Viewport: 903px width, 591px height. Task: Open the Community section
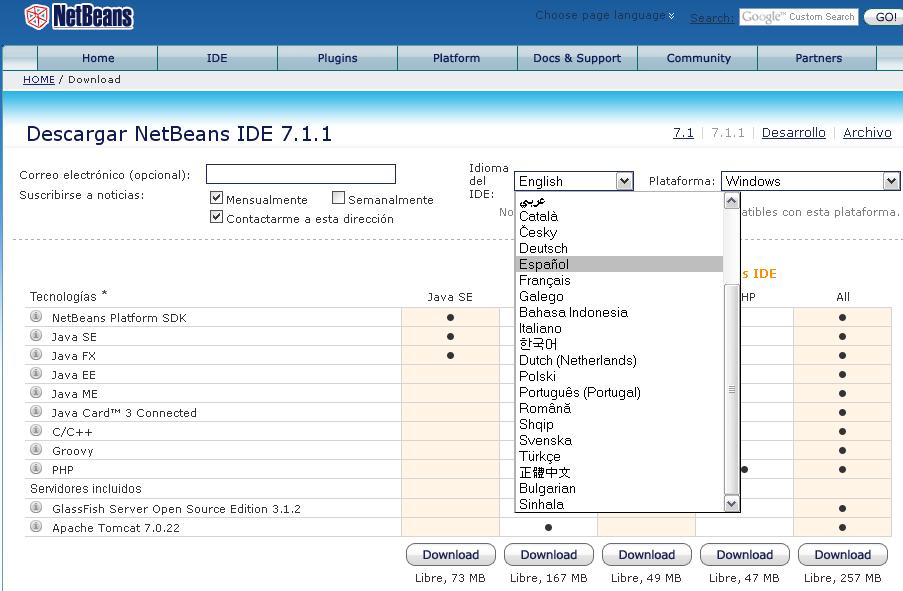pyautogui.click(x=697, y=58)
